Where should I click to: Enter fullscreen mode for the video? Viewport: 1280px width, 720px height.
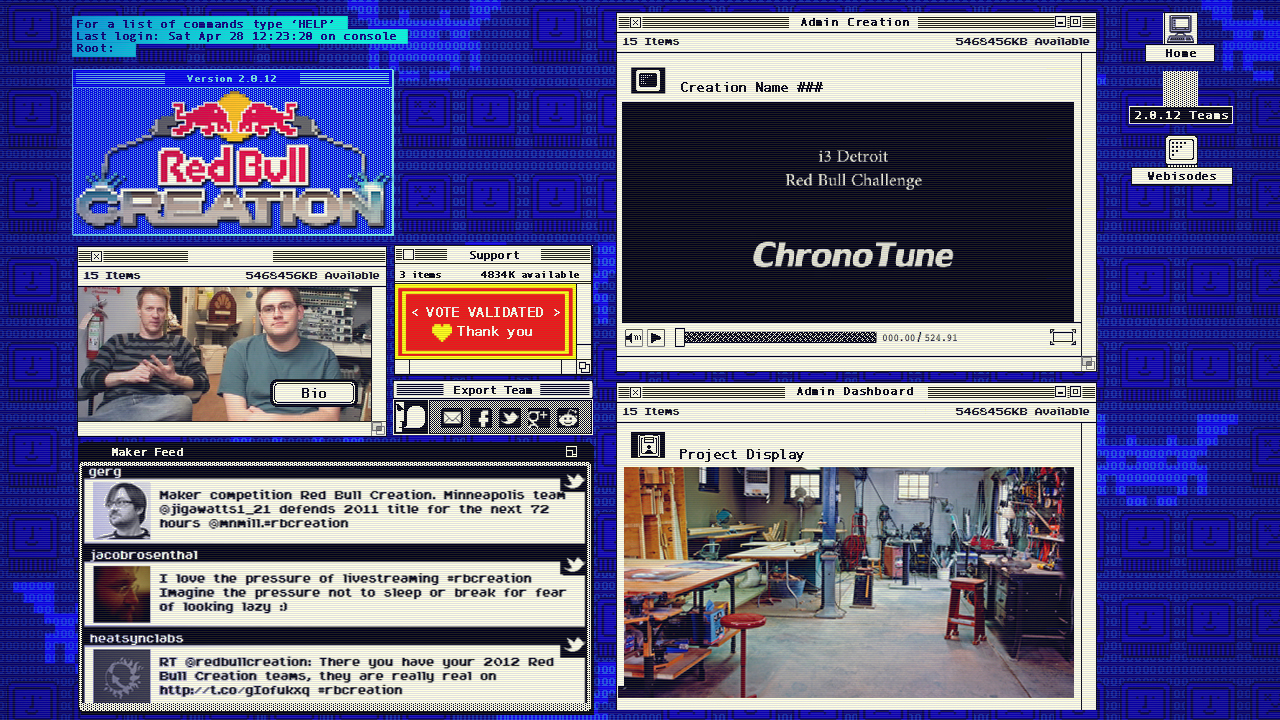(1062, 337)
